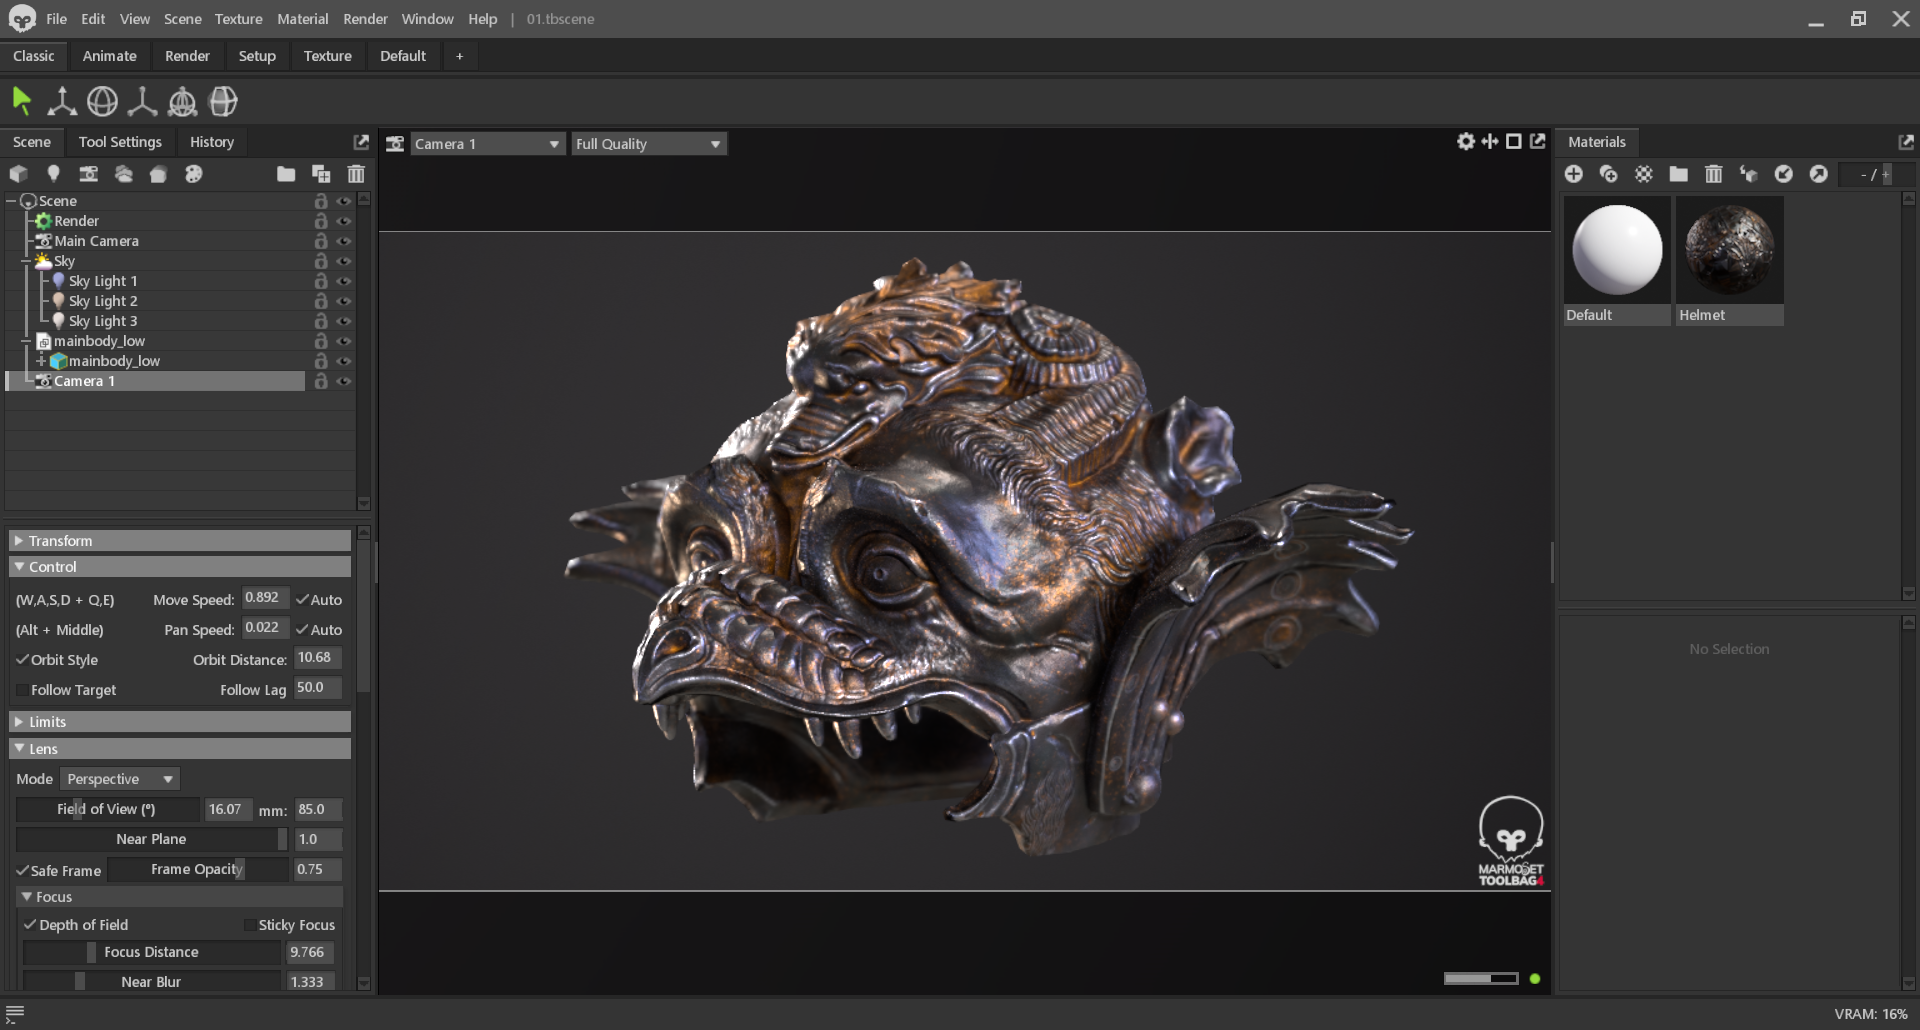
Task: Click the Orbit Distance value field
Action: (x=318, y=658)
